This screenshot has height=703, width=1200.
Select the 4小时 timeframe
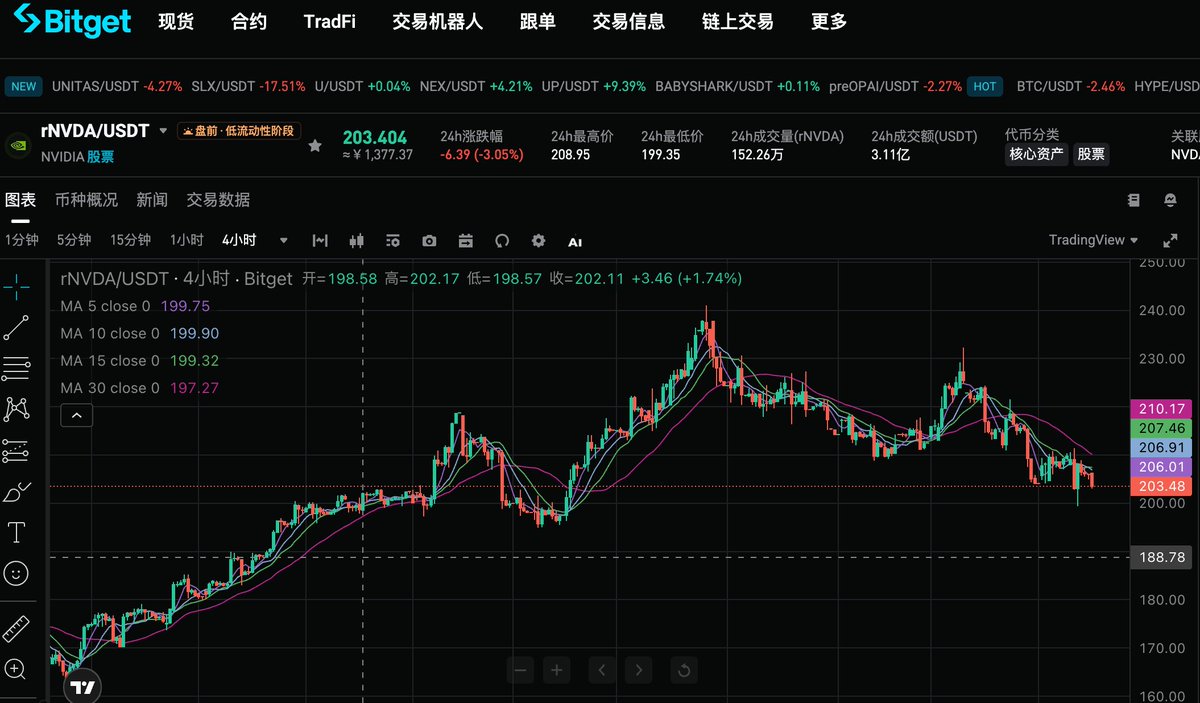pos(239,240)
